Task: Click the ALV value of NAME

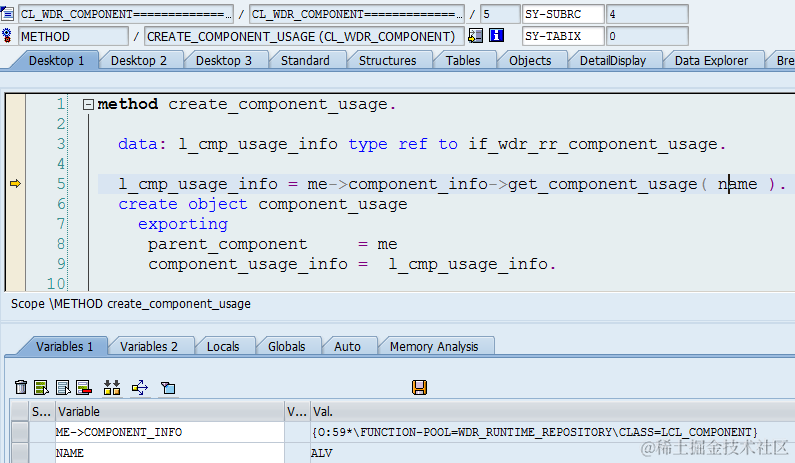Action: point(321,453)
